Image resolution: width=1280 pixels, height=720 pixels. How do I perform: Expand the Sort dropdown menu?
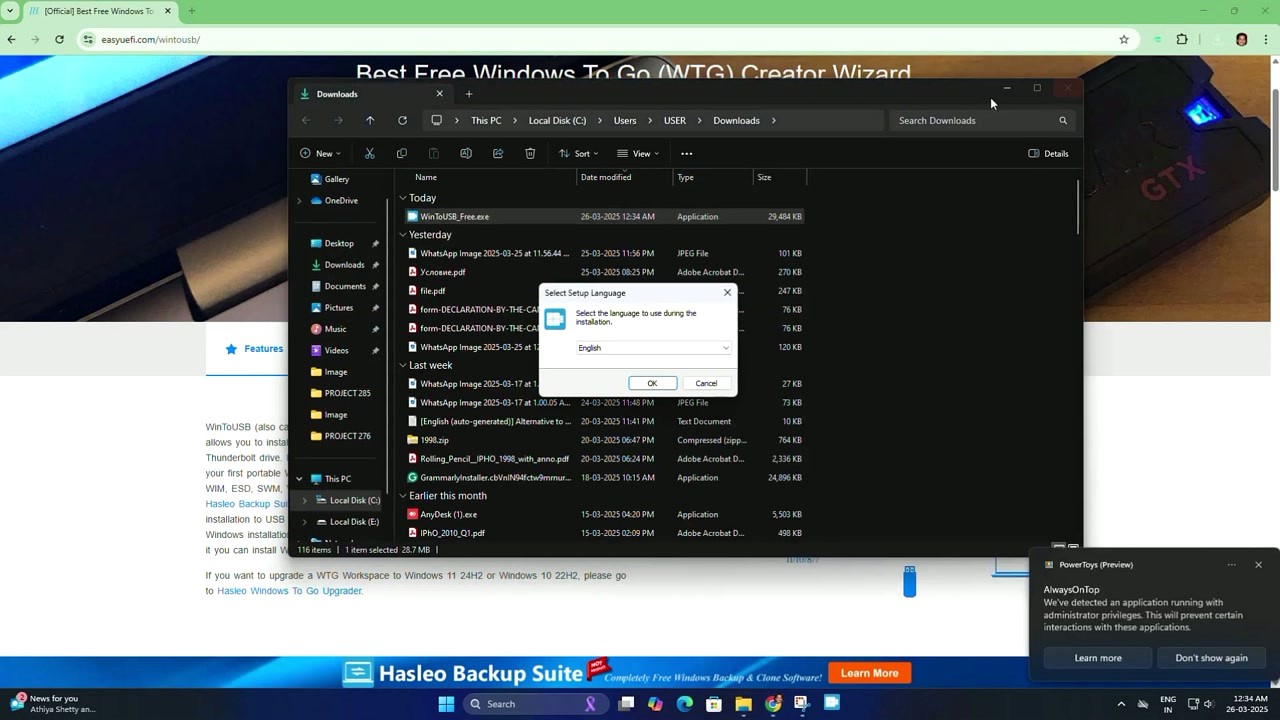578,153
